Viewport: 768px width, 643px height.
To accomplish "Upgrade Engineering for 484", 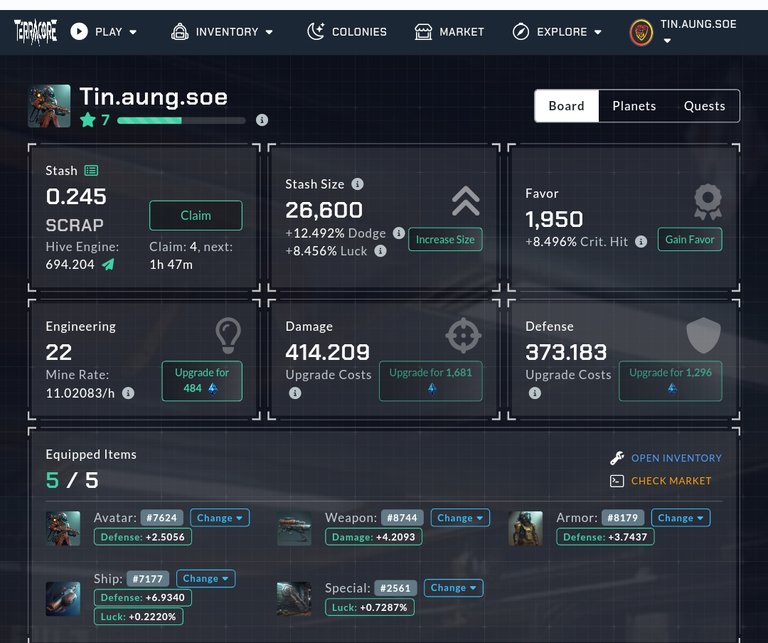I will (x=202, y=381).
